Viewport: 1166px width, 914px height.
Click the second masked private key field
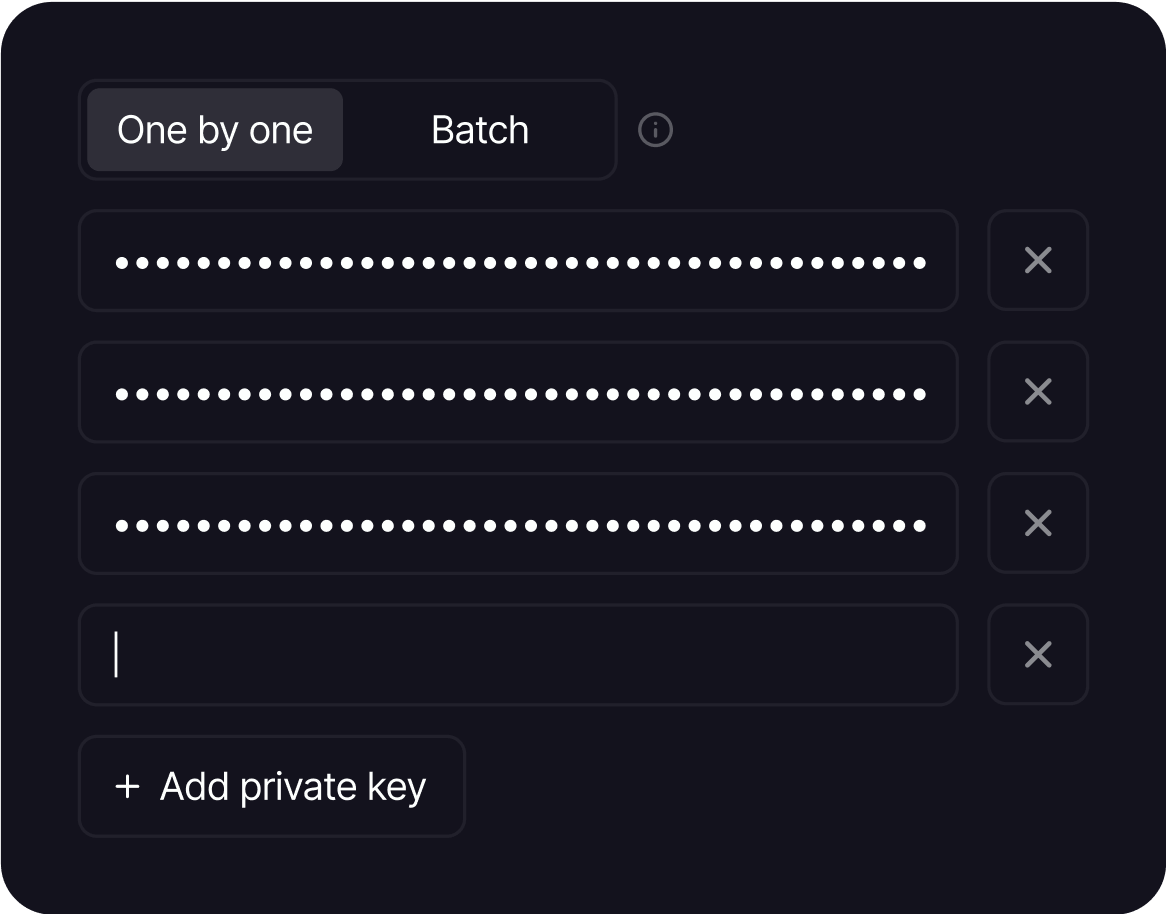[518, 392]
